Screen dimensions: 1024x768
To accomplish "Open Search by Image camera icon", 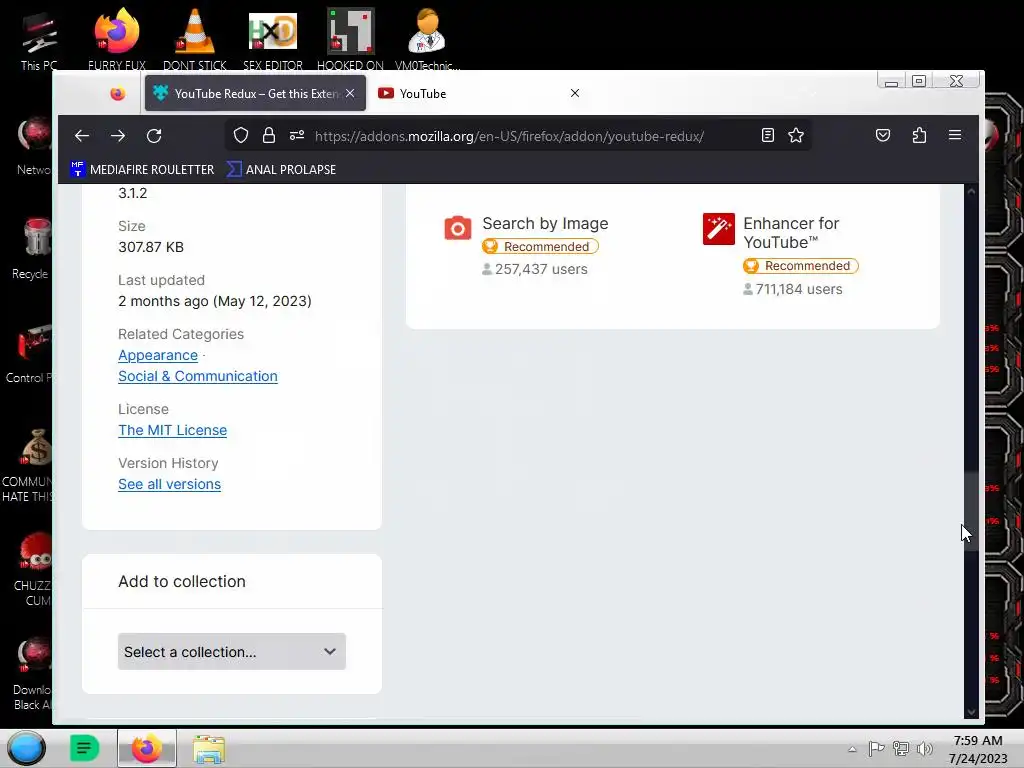I will point(458,228).
